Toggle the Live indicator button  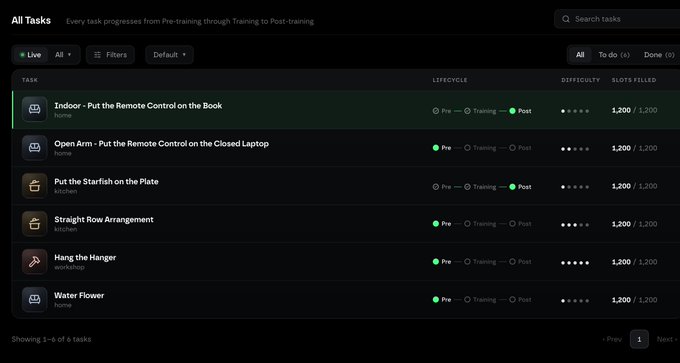point(30,55)
